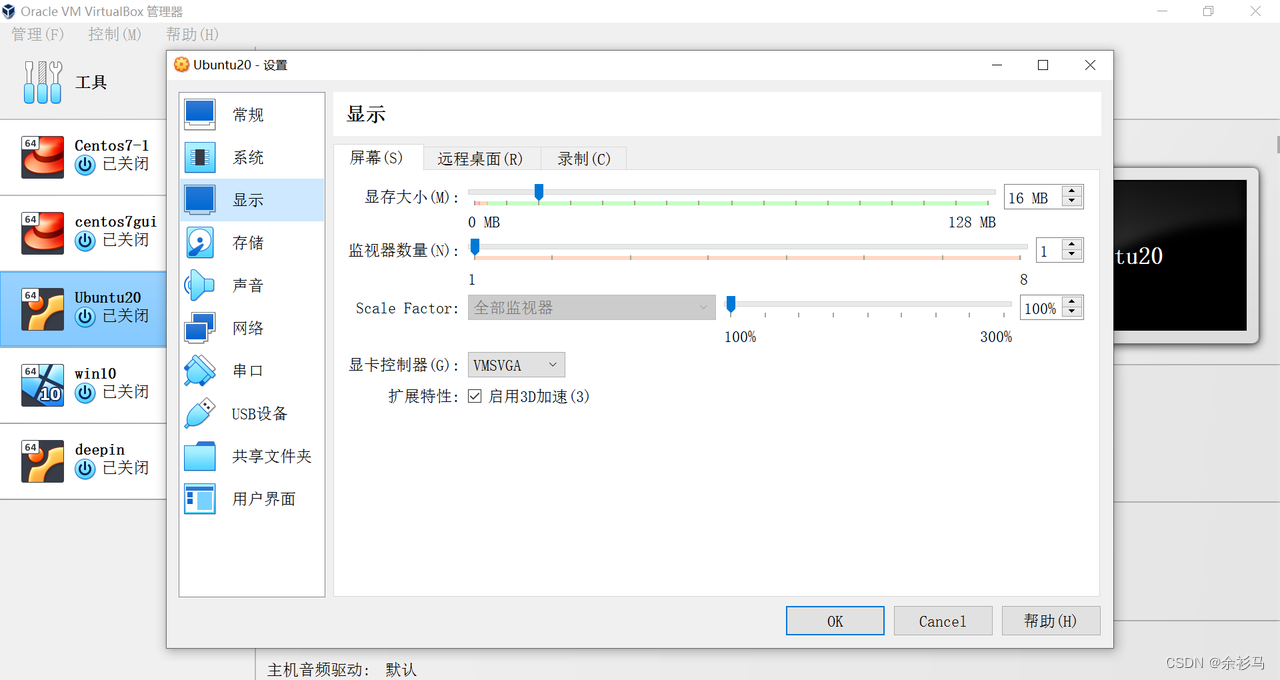Screen dimensions: 1280x680
Task: Decrease Scale Factor with the down stepper arrow
Action: [1072, 314]
